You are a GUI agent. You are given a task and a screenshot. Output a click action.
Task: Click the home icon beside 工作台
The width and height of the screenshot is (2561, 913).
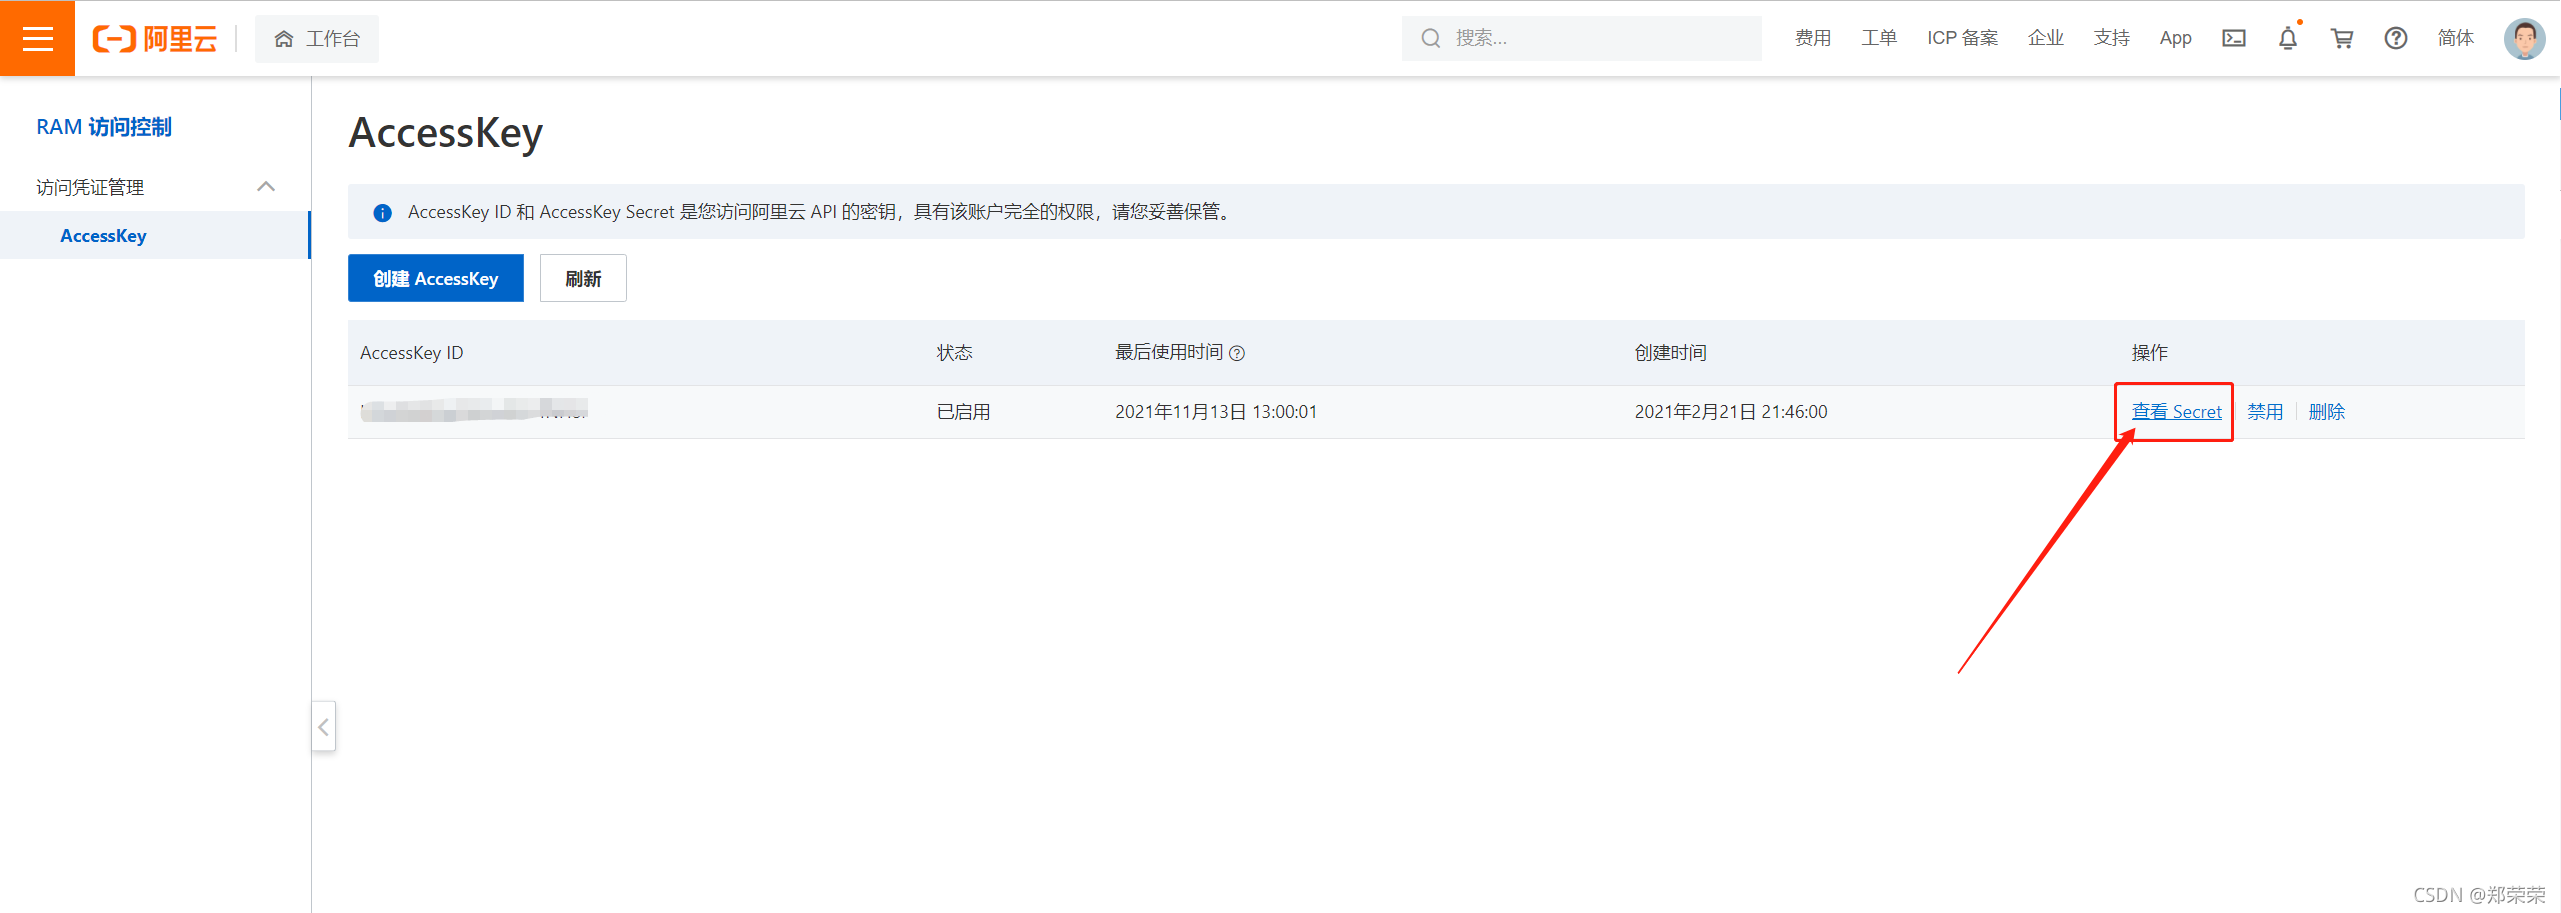[x=284, y=39]
